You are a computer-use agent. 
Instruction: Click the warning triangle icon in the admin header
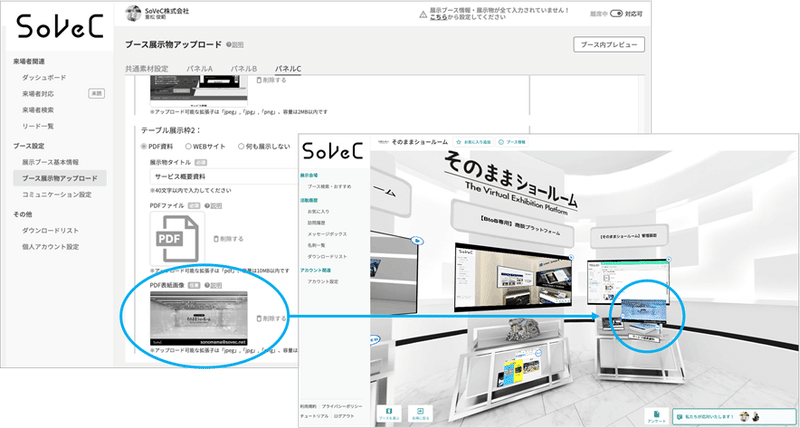click(x=423, y=15)
